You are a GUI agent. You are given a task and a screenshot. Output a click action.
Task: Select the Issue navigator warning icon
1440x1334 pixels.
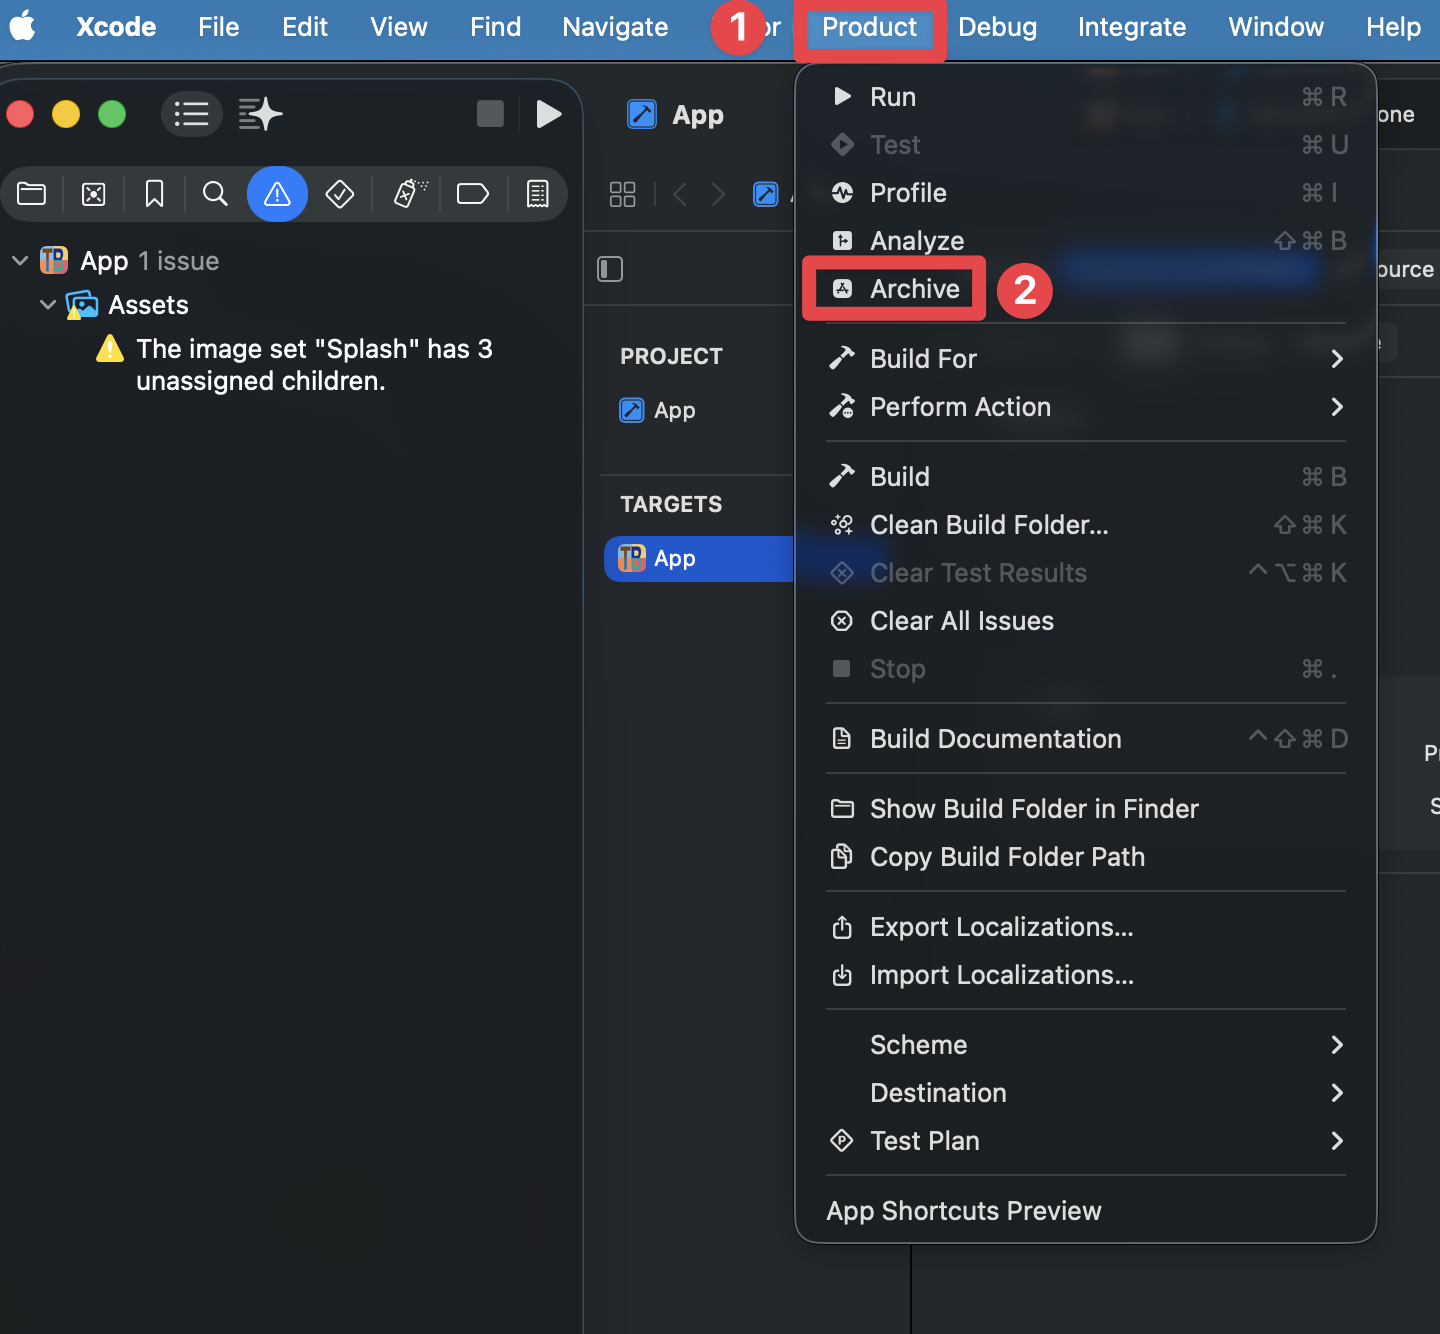[x=277, y=194]
